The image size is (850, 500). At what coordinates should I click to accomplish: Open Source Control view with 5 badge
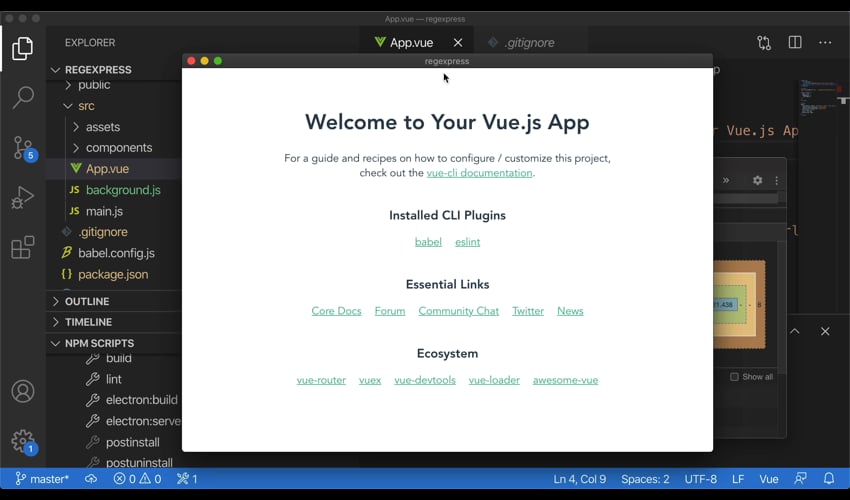(24, 148)
